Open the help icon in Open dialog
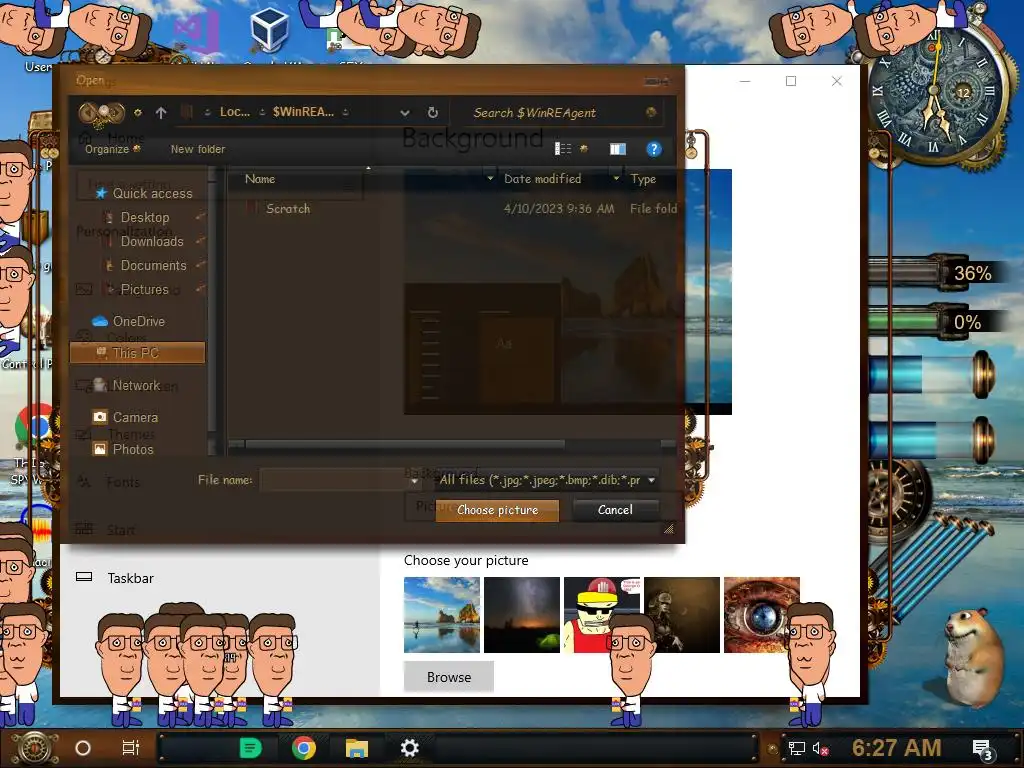The width and height of the screenshot is (1024, 768). (x=653, y=149)
